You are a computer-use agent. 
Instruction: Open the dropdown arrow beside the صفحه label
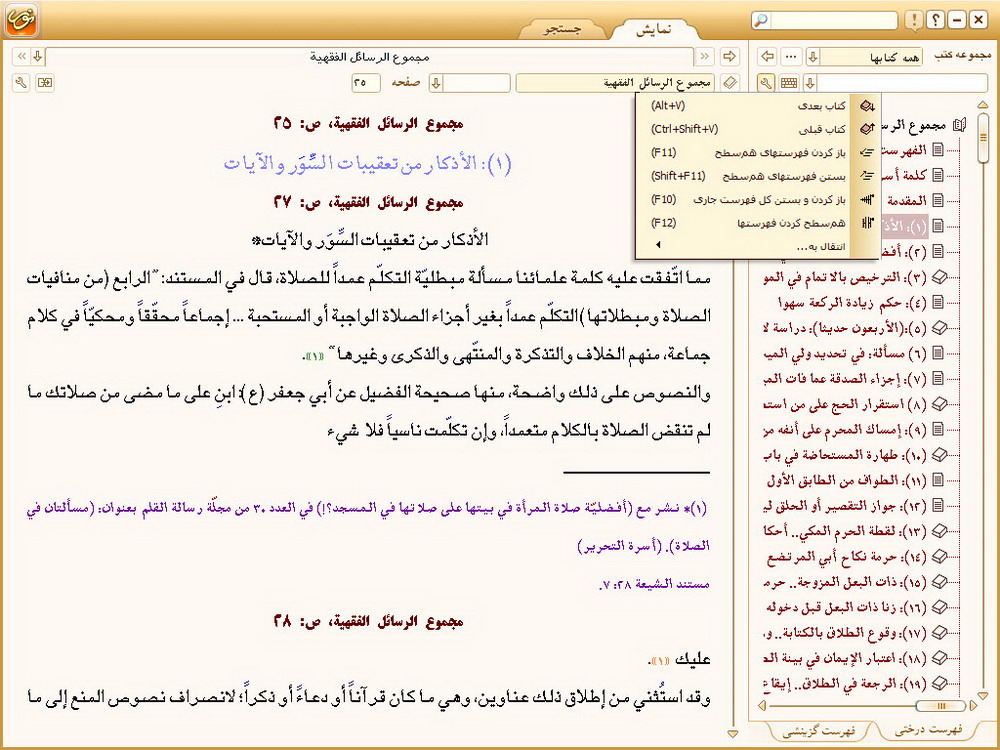[x=436, y=83]
